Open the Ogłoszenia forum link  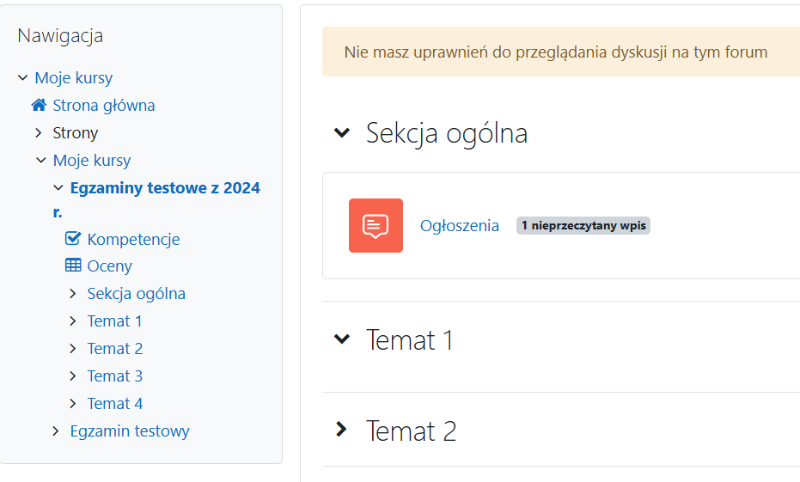(459, 226)
